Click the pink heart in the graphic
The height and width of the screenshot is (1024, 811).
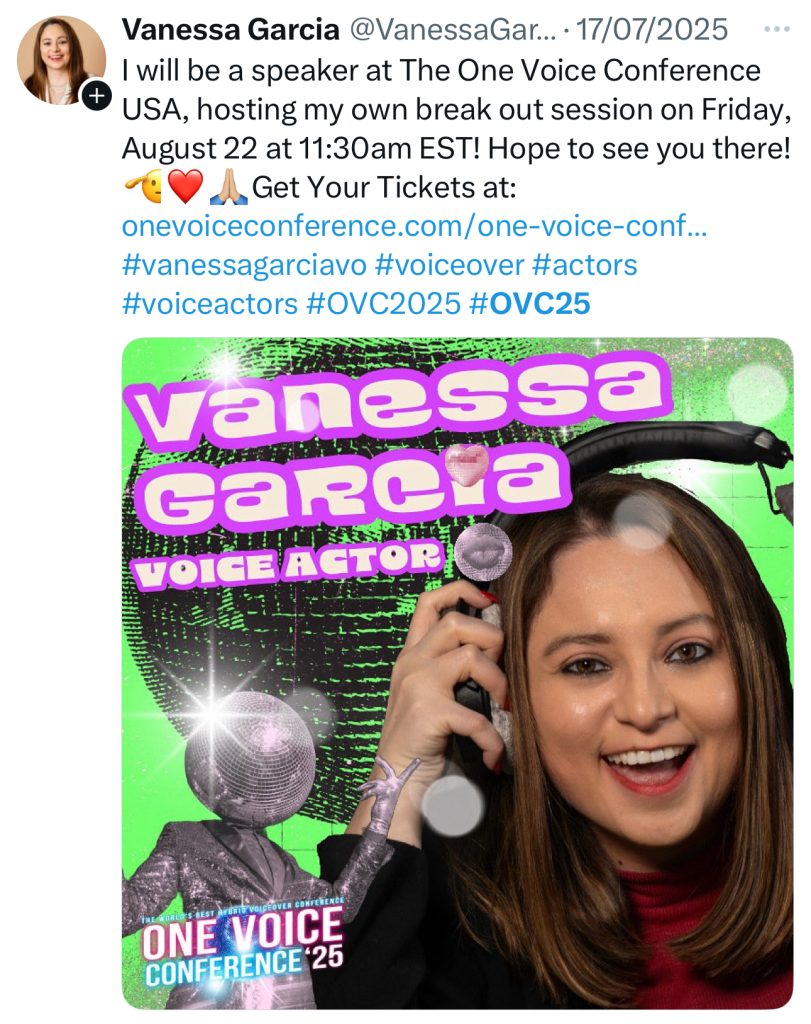point(467,464)
